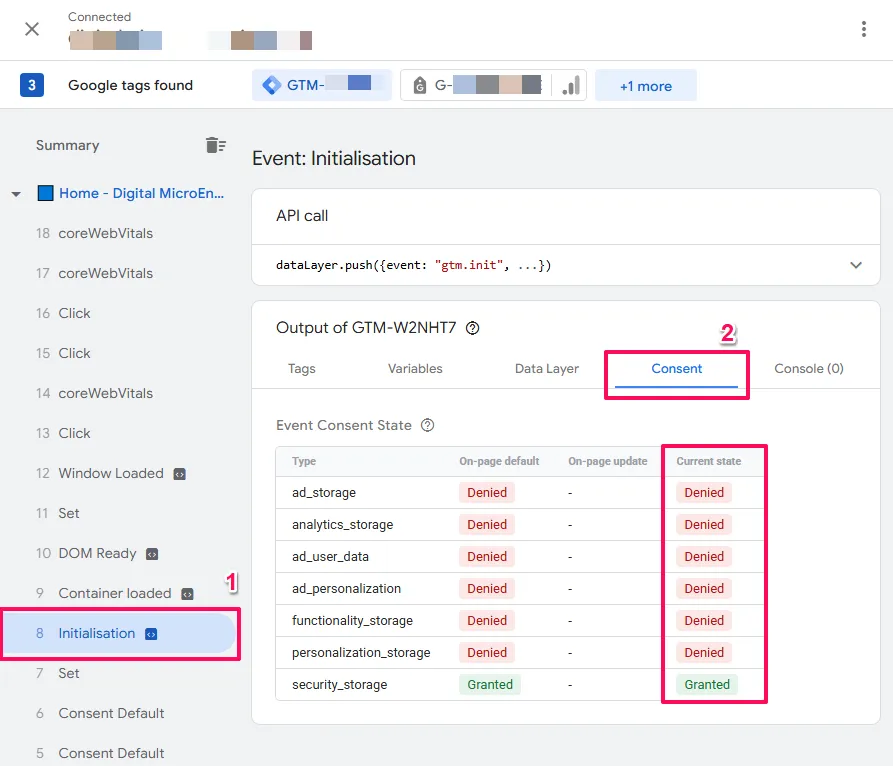The height and width of the screenshot is (766, 893).
Task: Select the Summary view in the sidebar
Action: pyautogui.click(x=67, y=145)
